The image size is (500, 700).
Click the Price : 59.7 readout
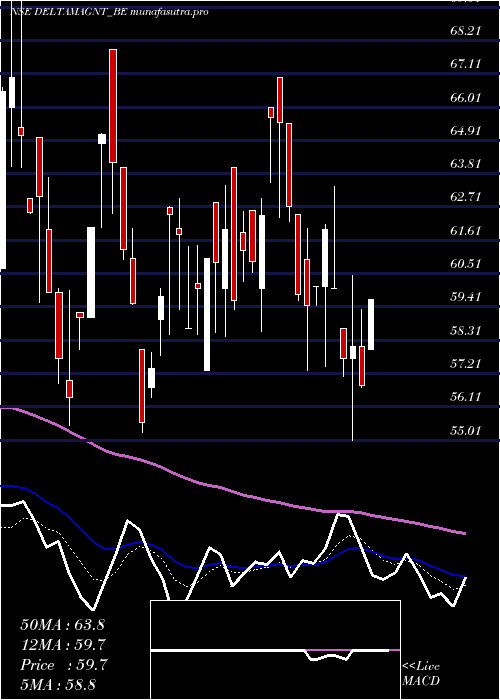pos(64,665)
